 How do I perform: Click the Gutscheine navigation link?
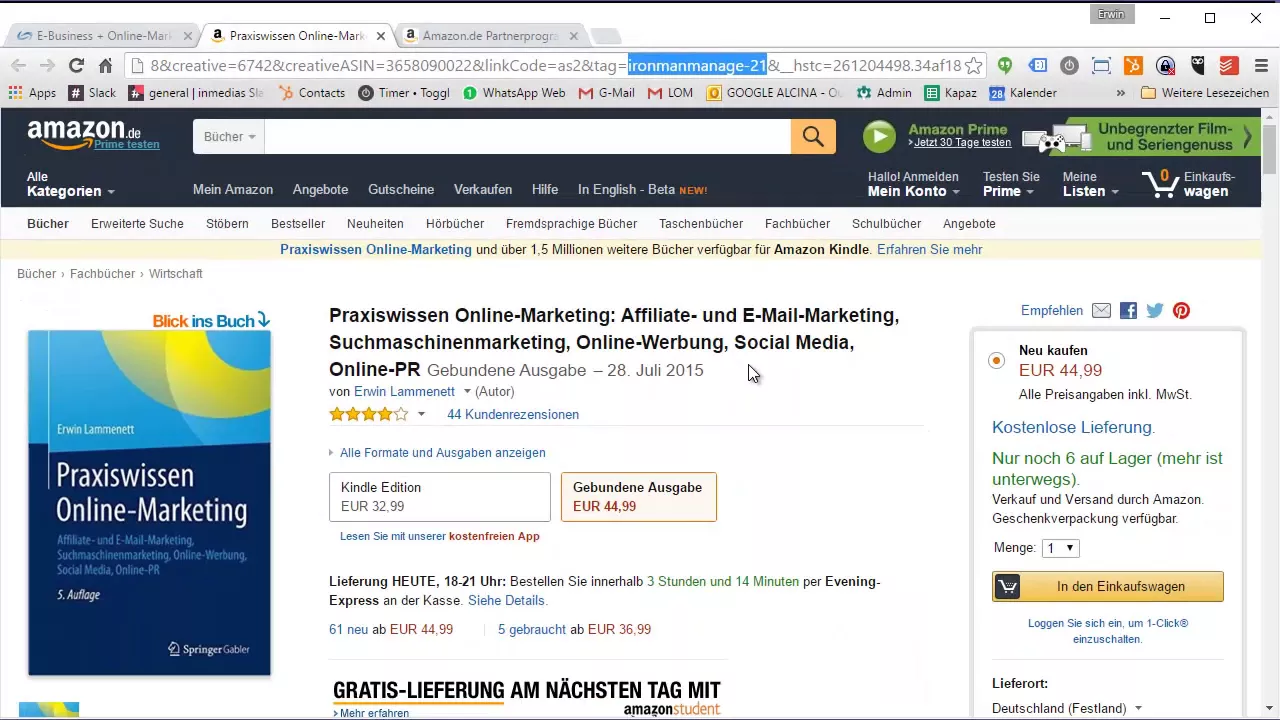pos(401,190)
